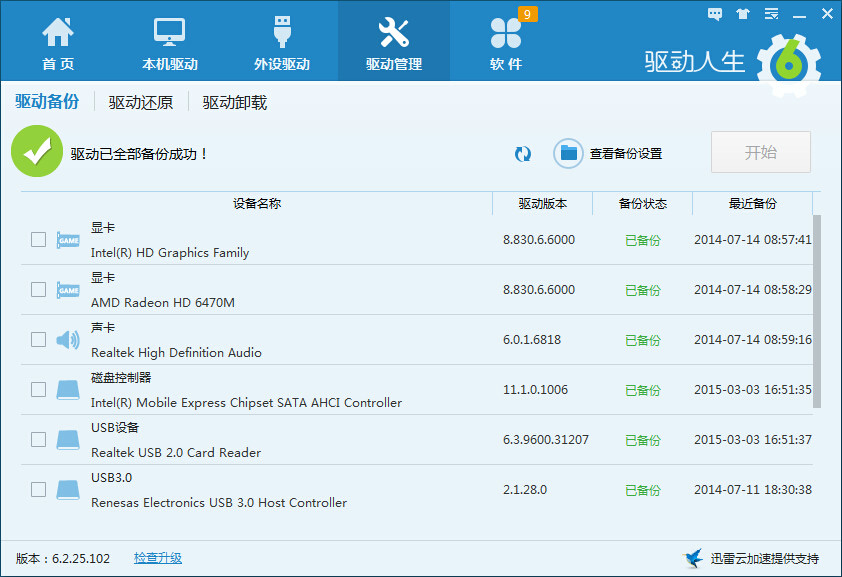Click the AMD Radeon graphics card icon

click(x=68, y=290)
